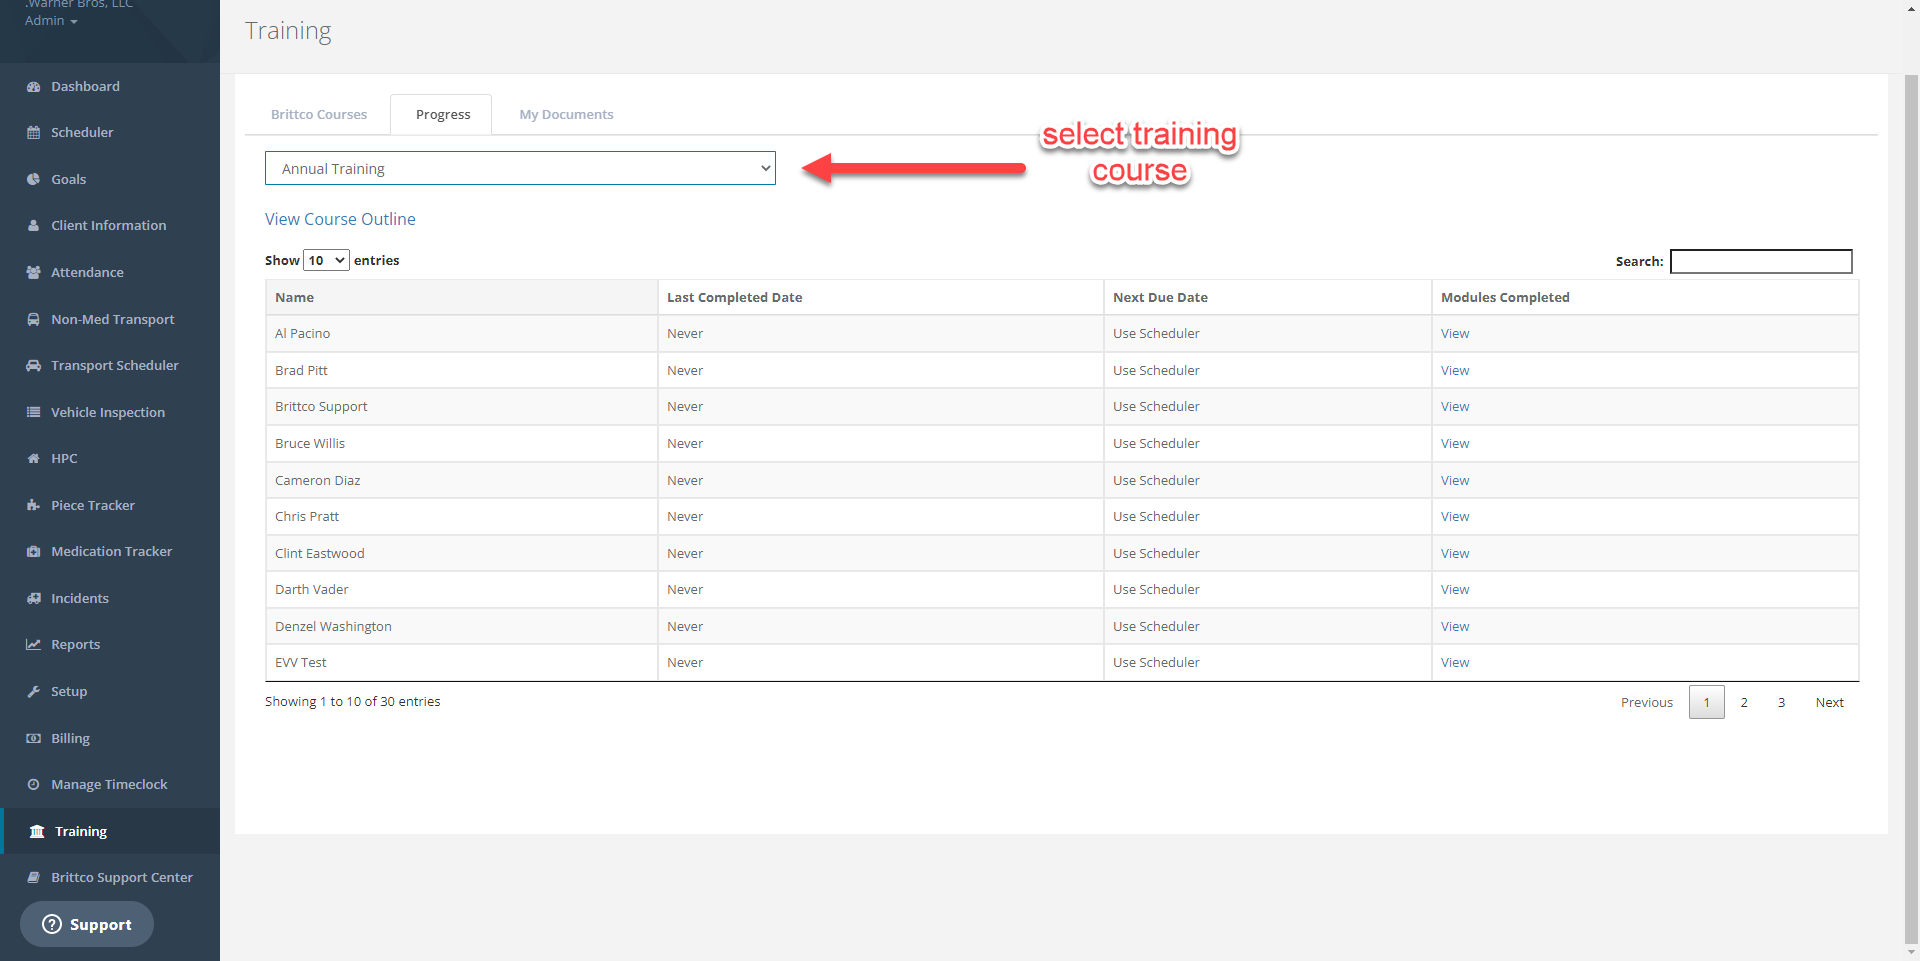Image resolution: width=1920 pixels, height=961 pixels.
Task: Select the Attendance people icon
Action: (x=33, y=273)
